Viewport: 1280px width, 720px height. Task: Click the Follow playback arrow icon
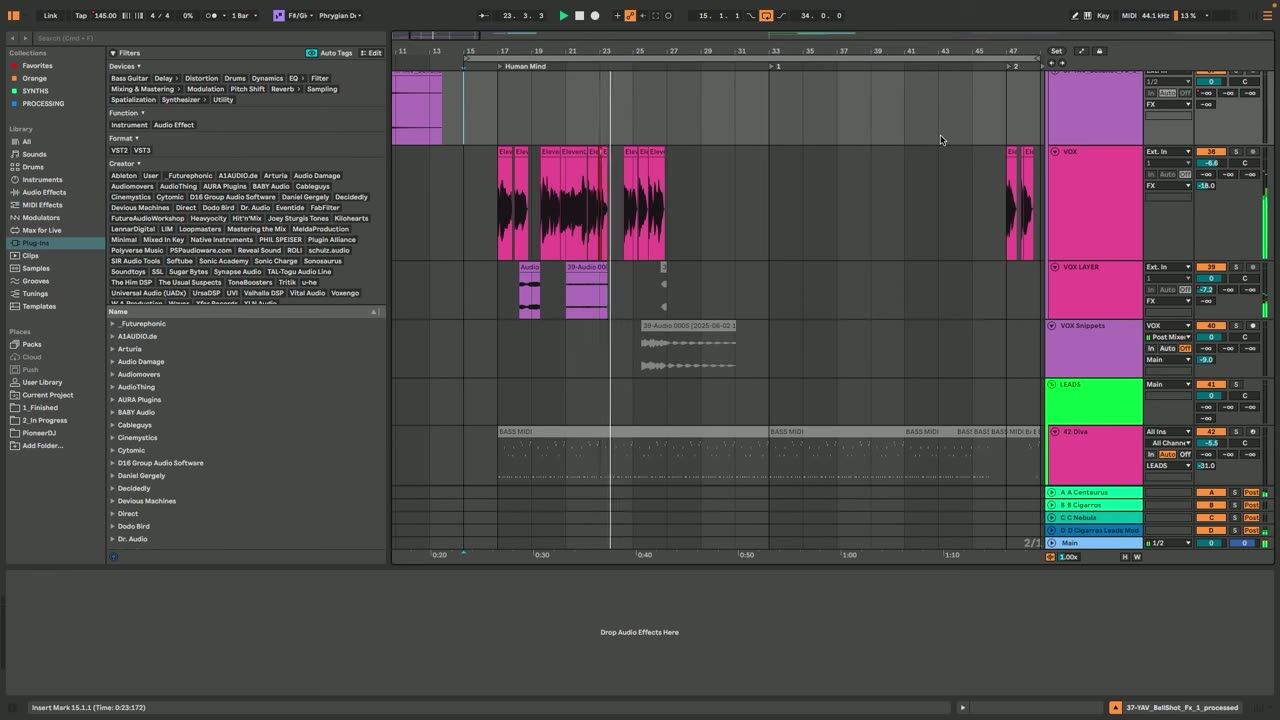[x=484, y=15]
